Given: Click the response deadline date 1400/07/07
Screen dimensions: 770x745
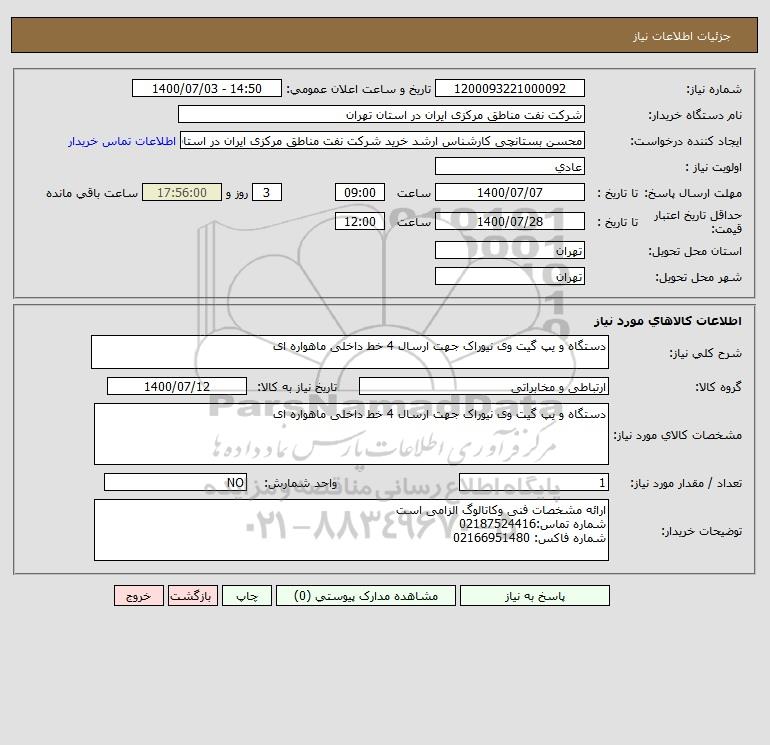Looking at the screenshot, I should (x=510, y=193).
